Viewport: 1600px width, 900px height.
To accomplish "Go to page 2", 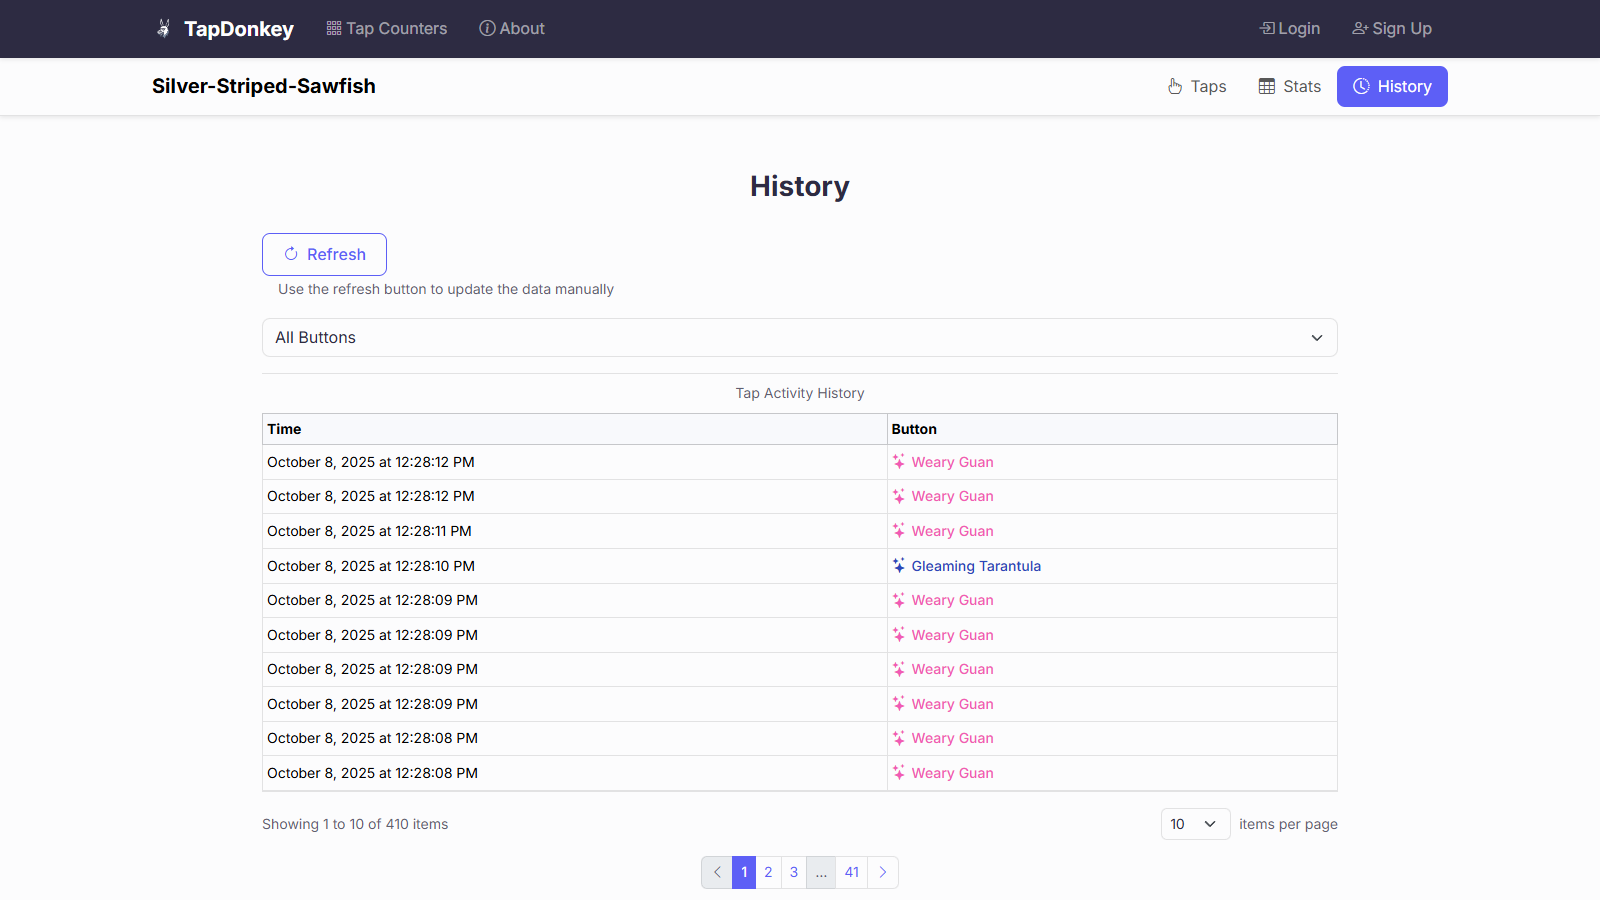I will tap(768, 872).
